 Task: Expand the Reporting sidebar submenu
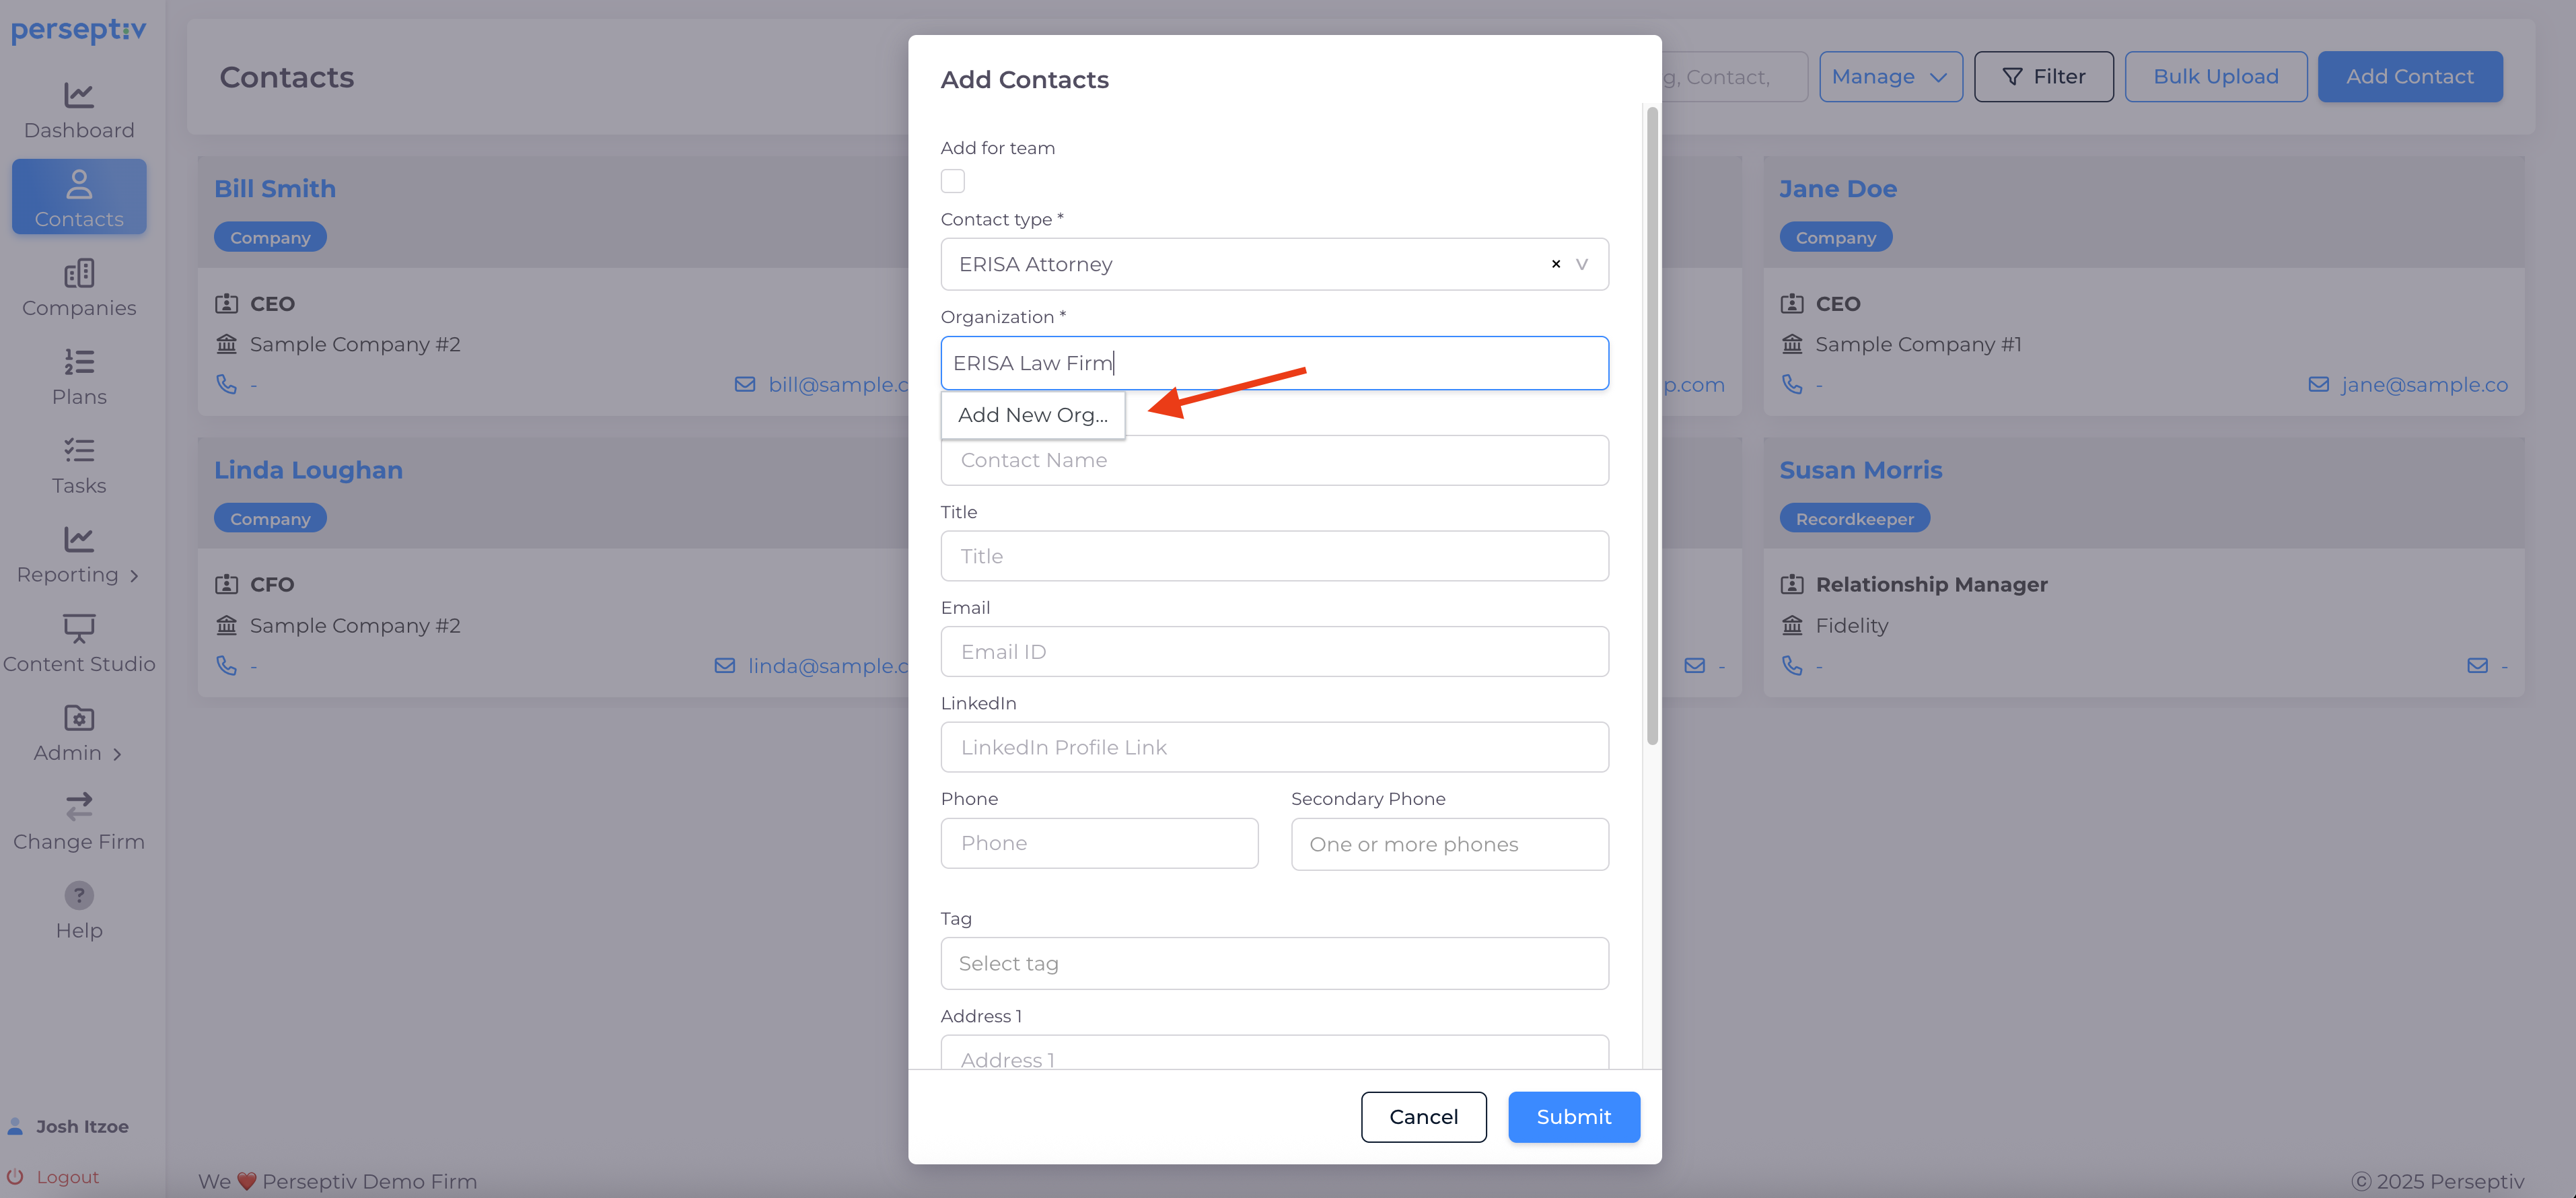134,575
